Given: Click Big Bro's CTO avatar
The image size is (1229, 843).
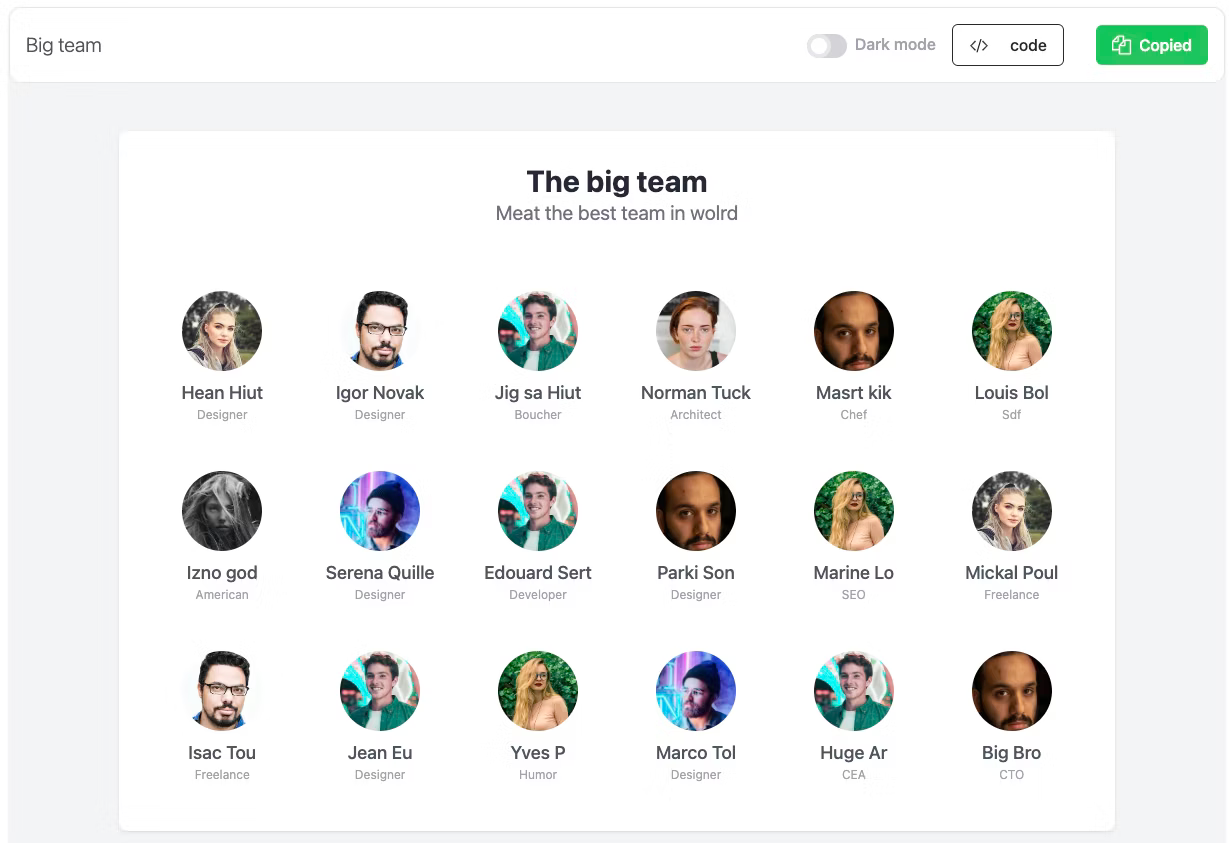Looking at the screenshot, I should [x=1012, y=691].
